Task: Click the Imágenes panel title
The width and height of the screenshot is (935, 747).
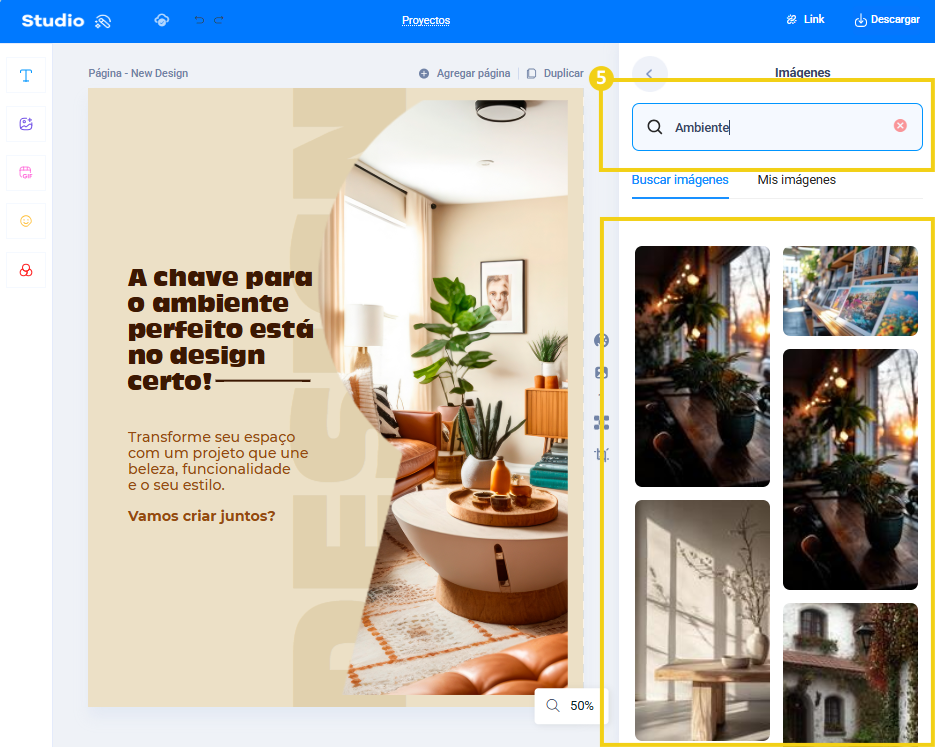Action: tap(802, 73)
